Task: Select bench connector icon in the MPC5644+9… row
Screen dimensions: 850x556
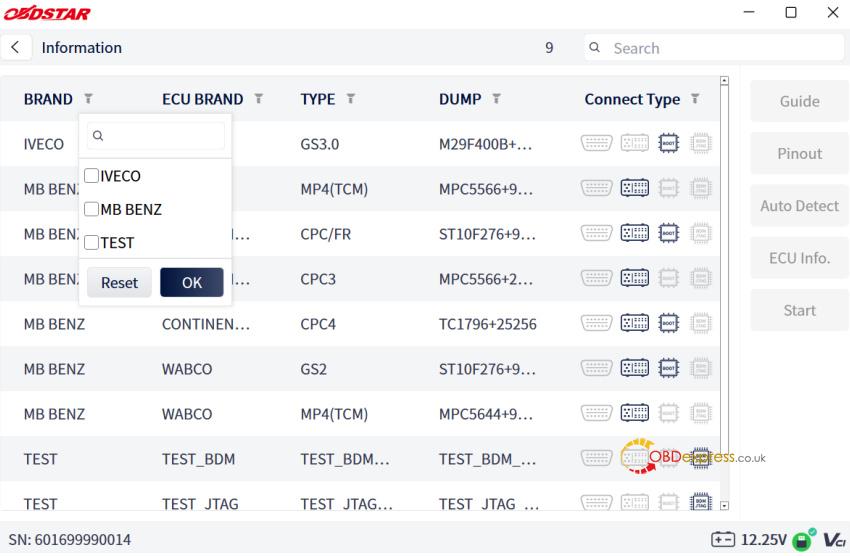Action: coord(635,413)
